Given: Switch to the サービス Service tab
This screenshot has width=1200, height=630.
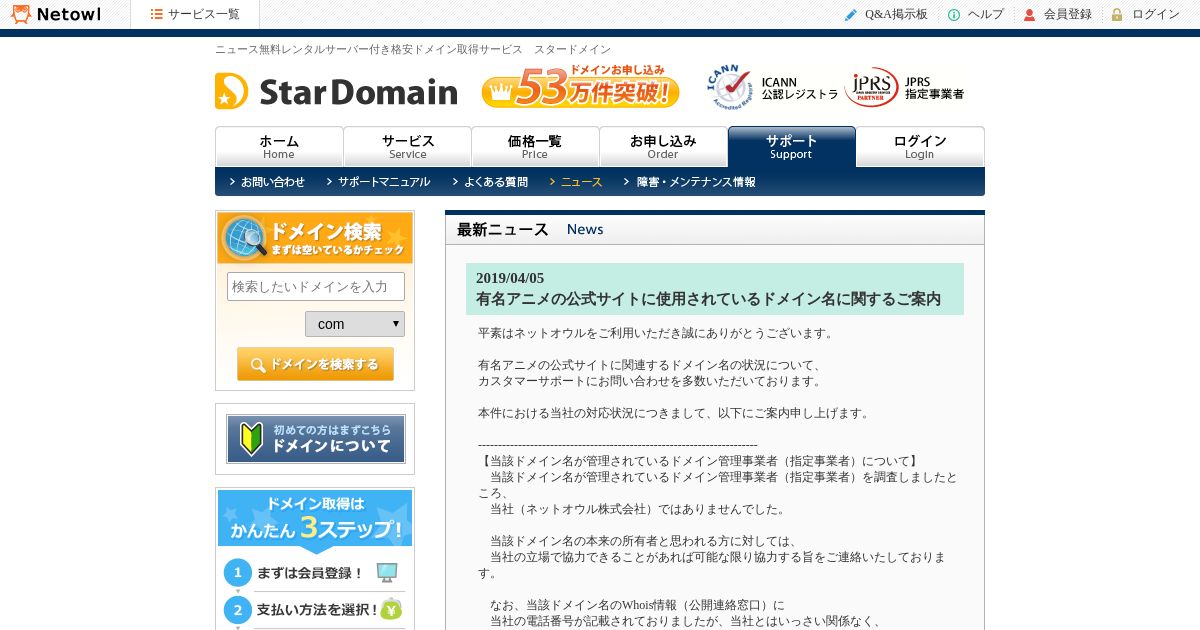Looking at the screenshot, I should pos(407,146).
